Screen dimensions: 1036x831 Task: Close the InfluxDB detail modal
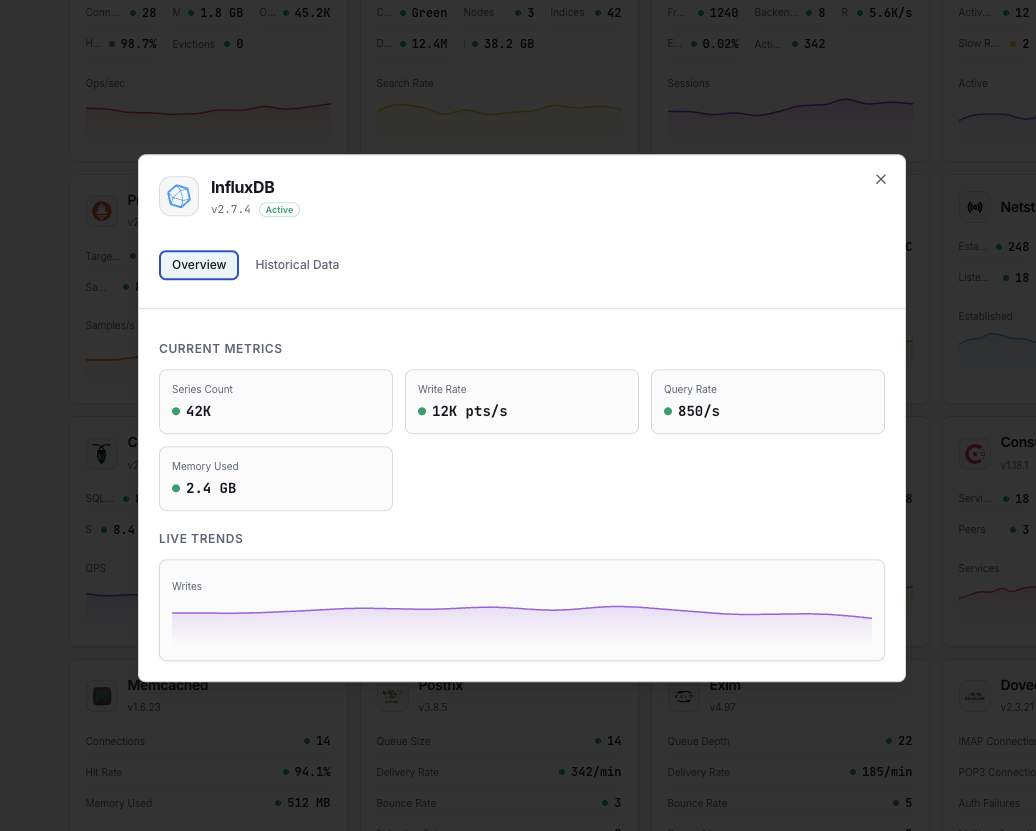tap(881, 179)
